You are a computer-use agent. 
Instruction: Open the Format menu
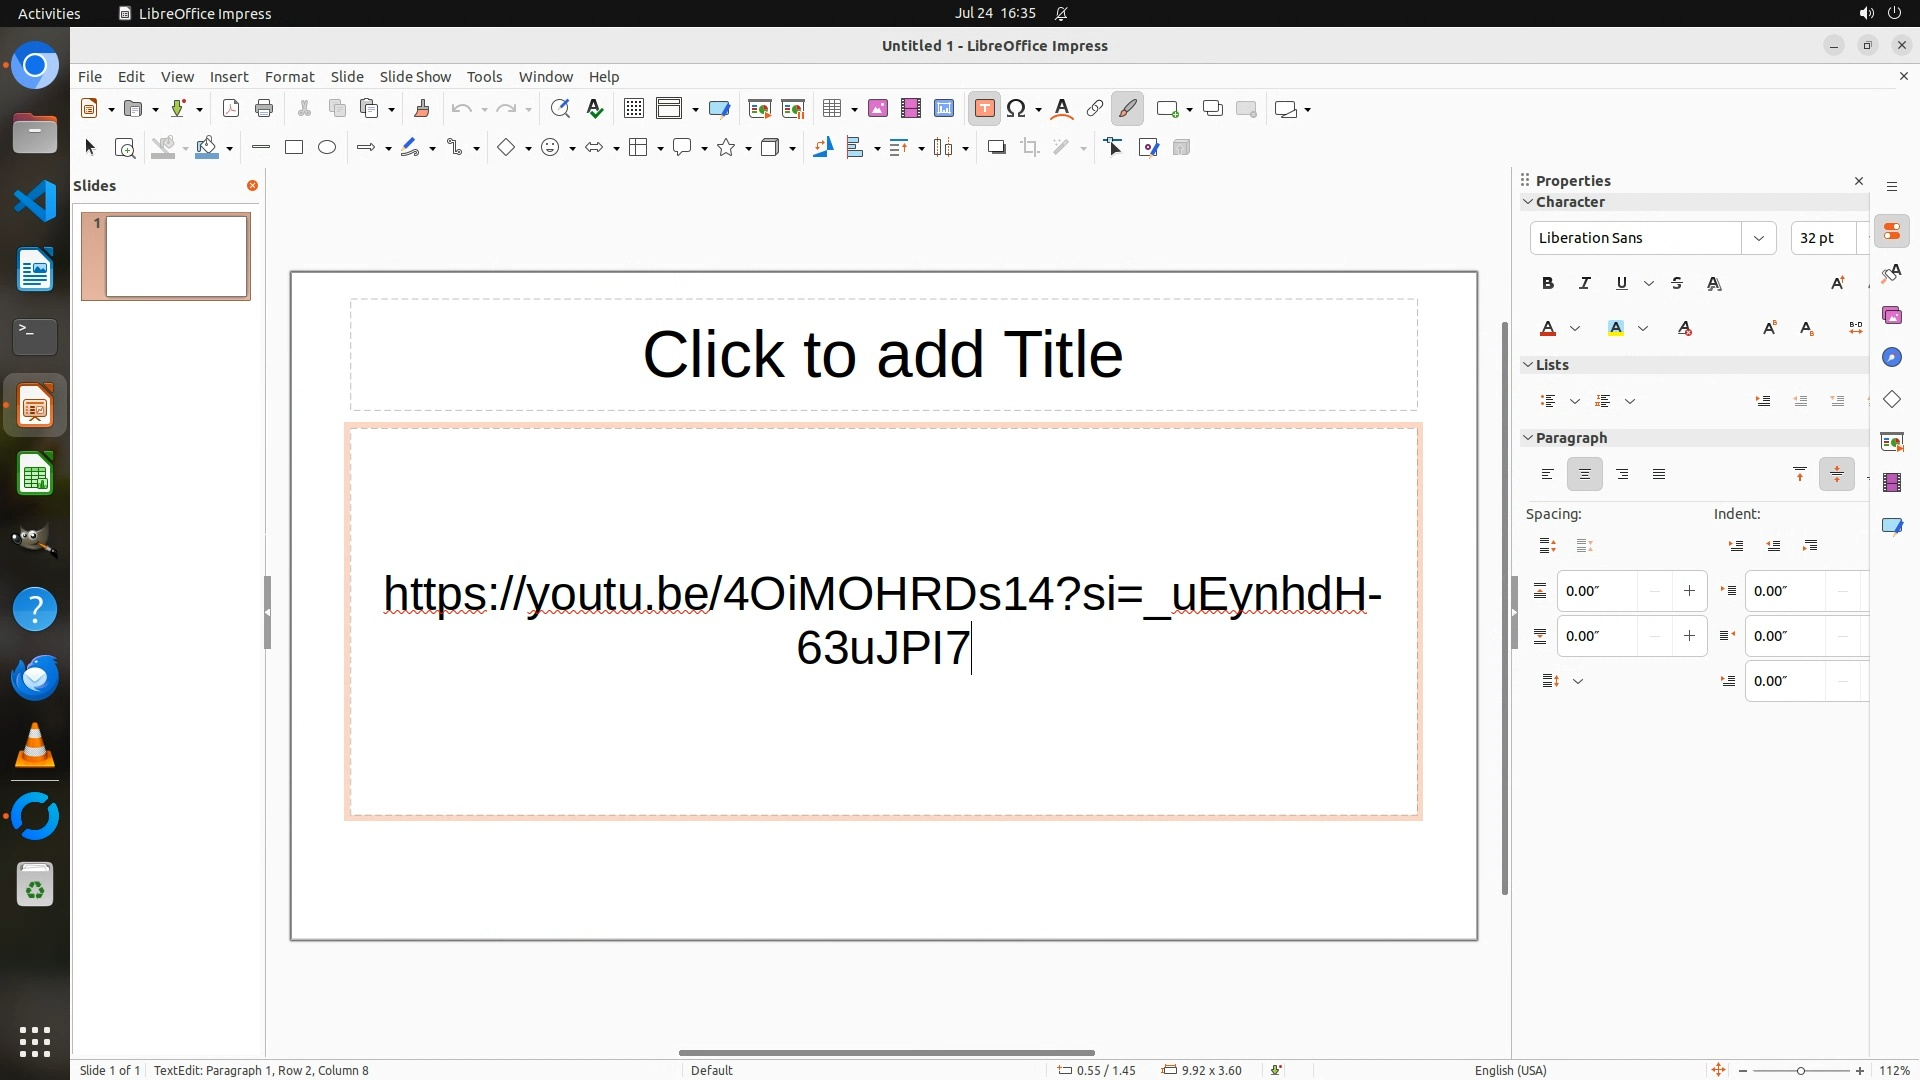pos(289,77)
